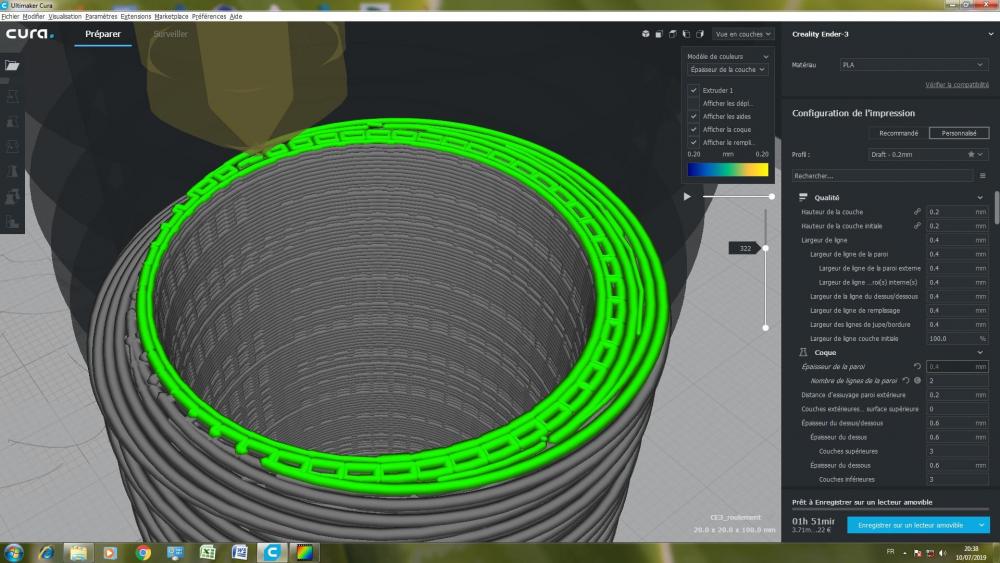
Task: Open Internet Explorer from the taskbar
Action: (x=46, y=552)
